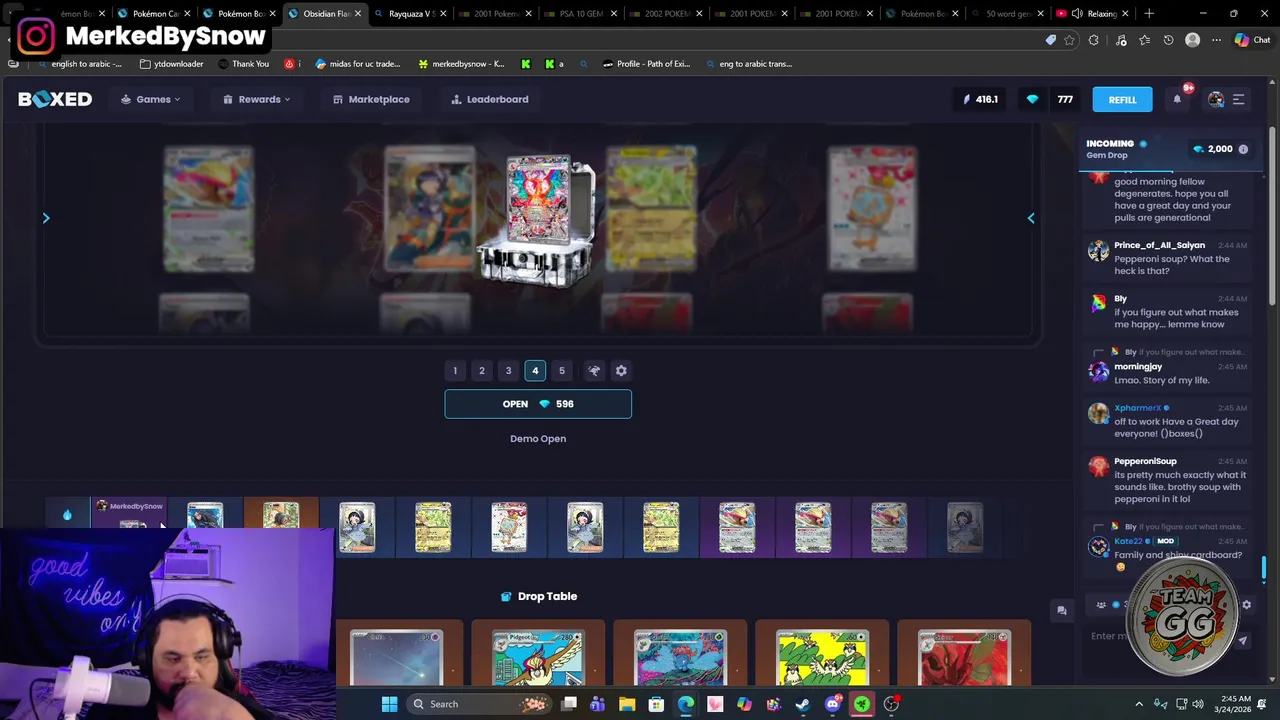Open Discord from the taskbar
1280x720 pixels.
pos(832,704)
